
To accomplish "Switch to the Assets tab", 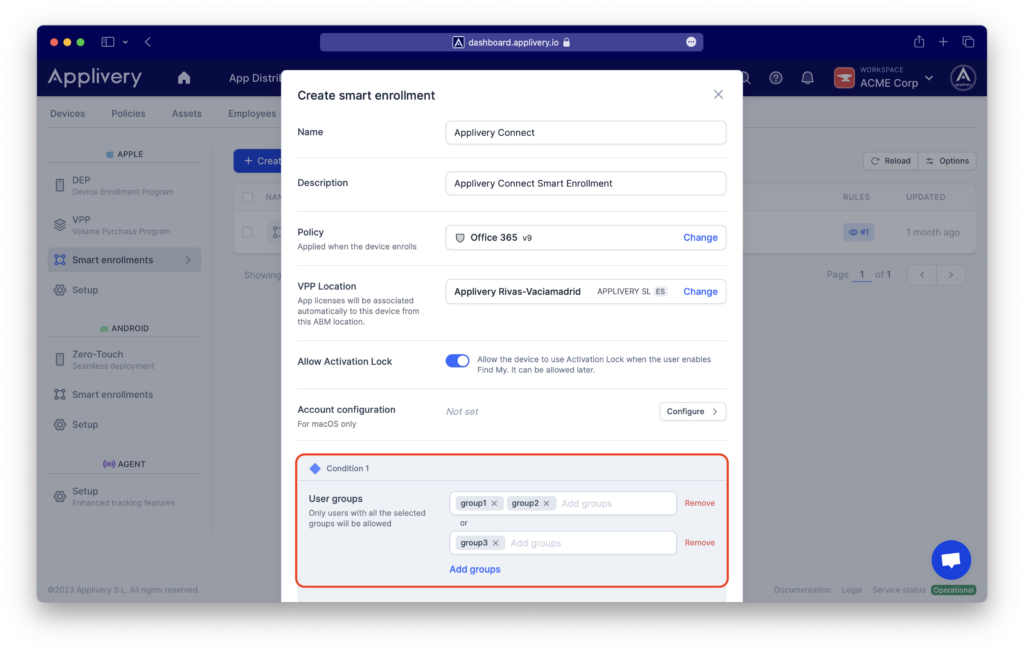I will pos(187,114).
